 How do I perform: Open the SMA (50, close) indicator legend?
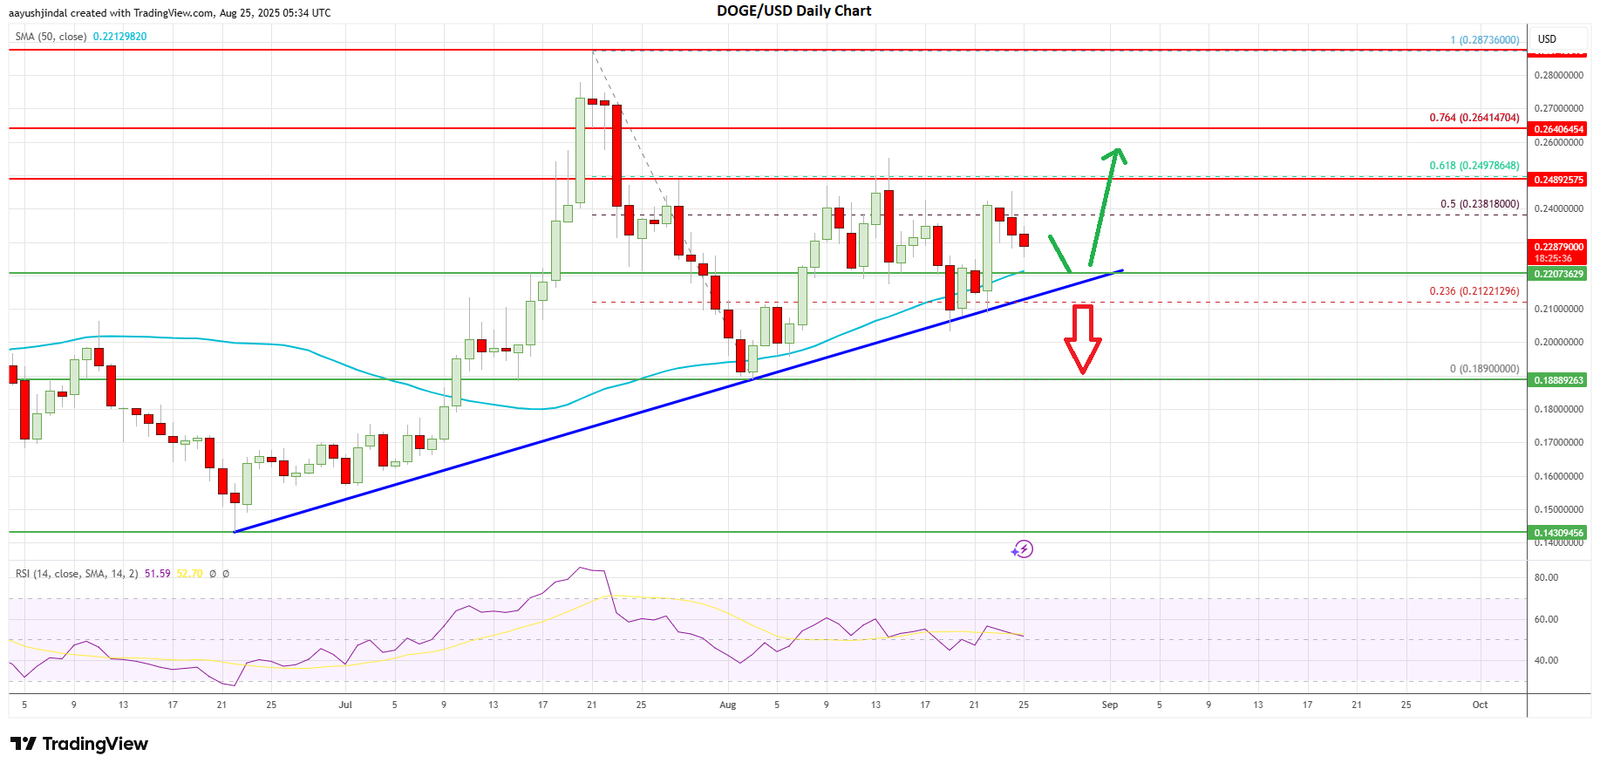coord(50,37)
